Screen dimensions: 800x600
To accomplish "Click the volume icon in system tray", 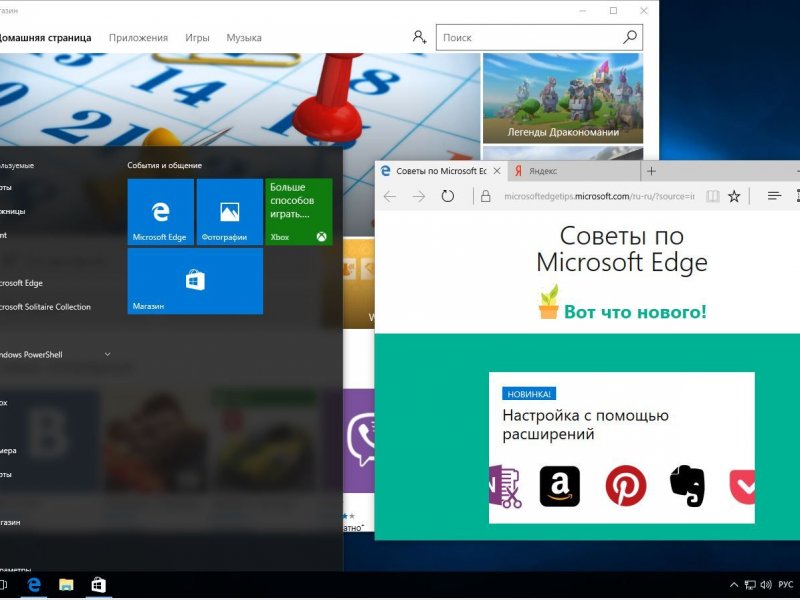I will (x=766, y=585).
